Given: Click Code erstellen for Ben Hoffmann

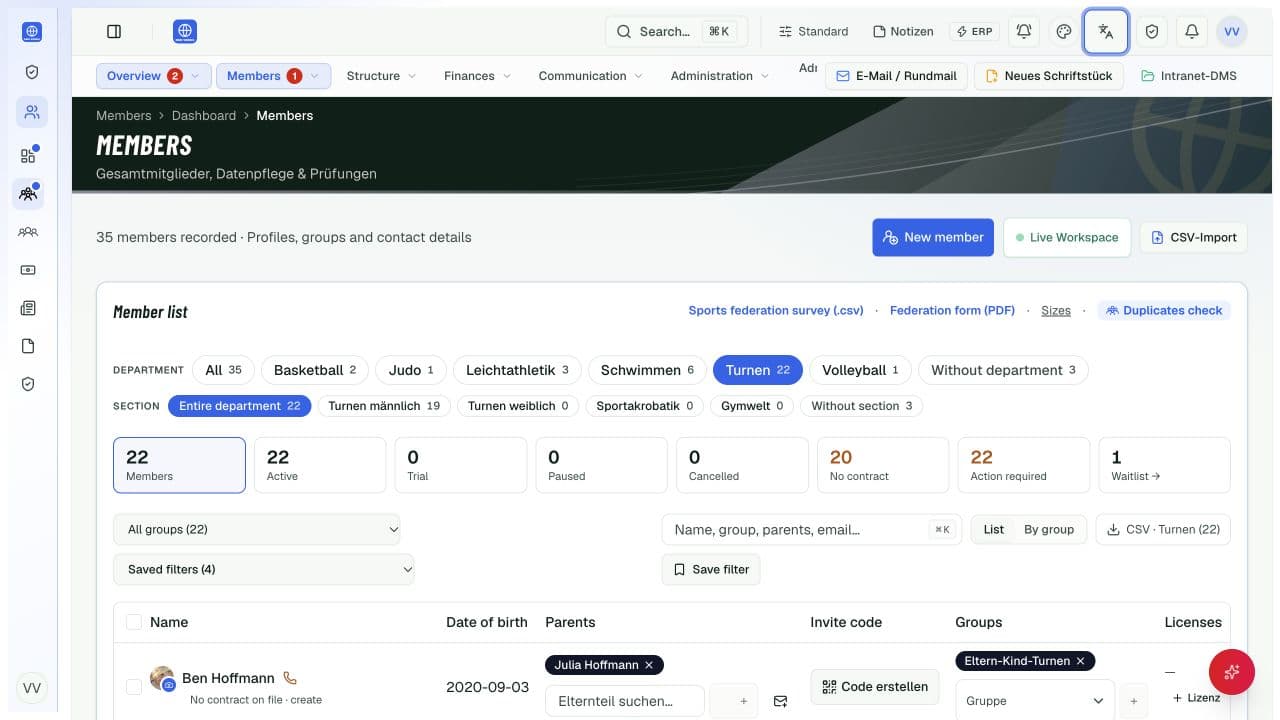Looking at the screenshot, I should pyautogui.click(x=875, y=687).
